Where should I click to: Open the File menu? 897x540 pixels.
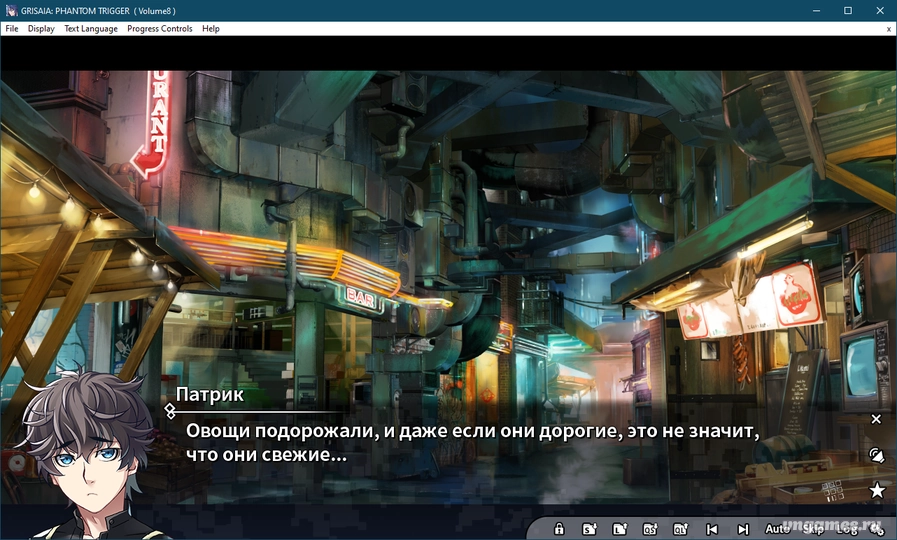[x=11, y=29]
